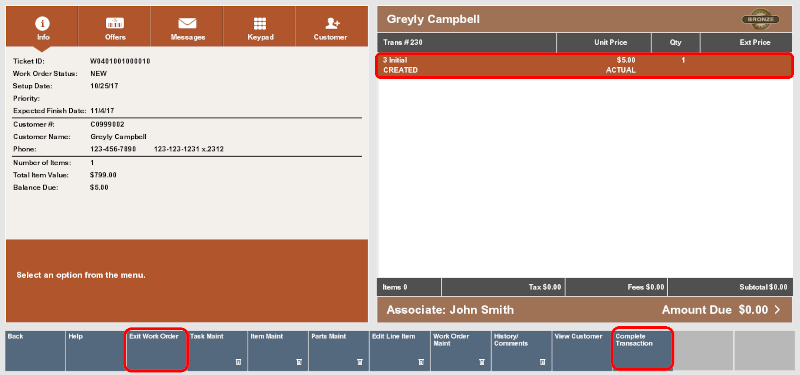The image size is (800, 375).
Task: Click Exit Work Order
Action: click(157, 351)
